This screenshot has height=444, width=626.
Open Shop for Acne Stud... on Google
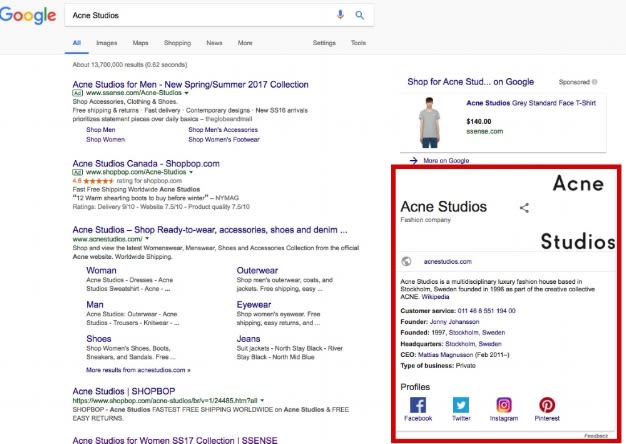(x=470, y=82)
